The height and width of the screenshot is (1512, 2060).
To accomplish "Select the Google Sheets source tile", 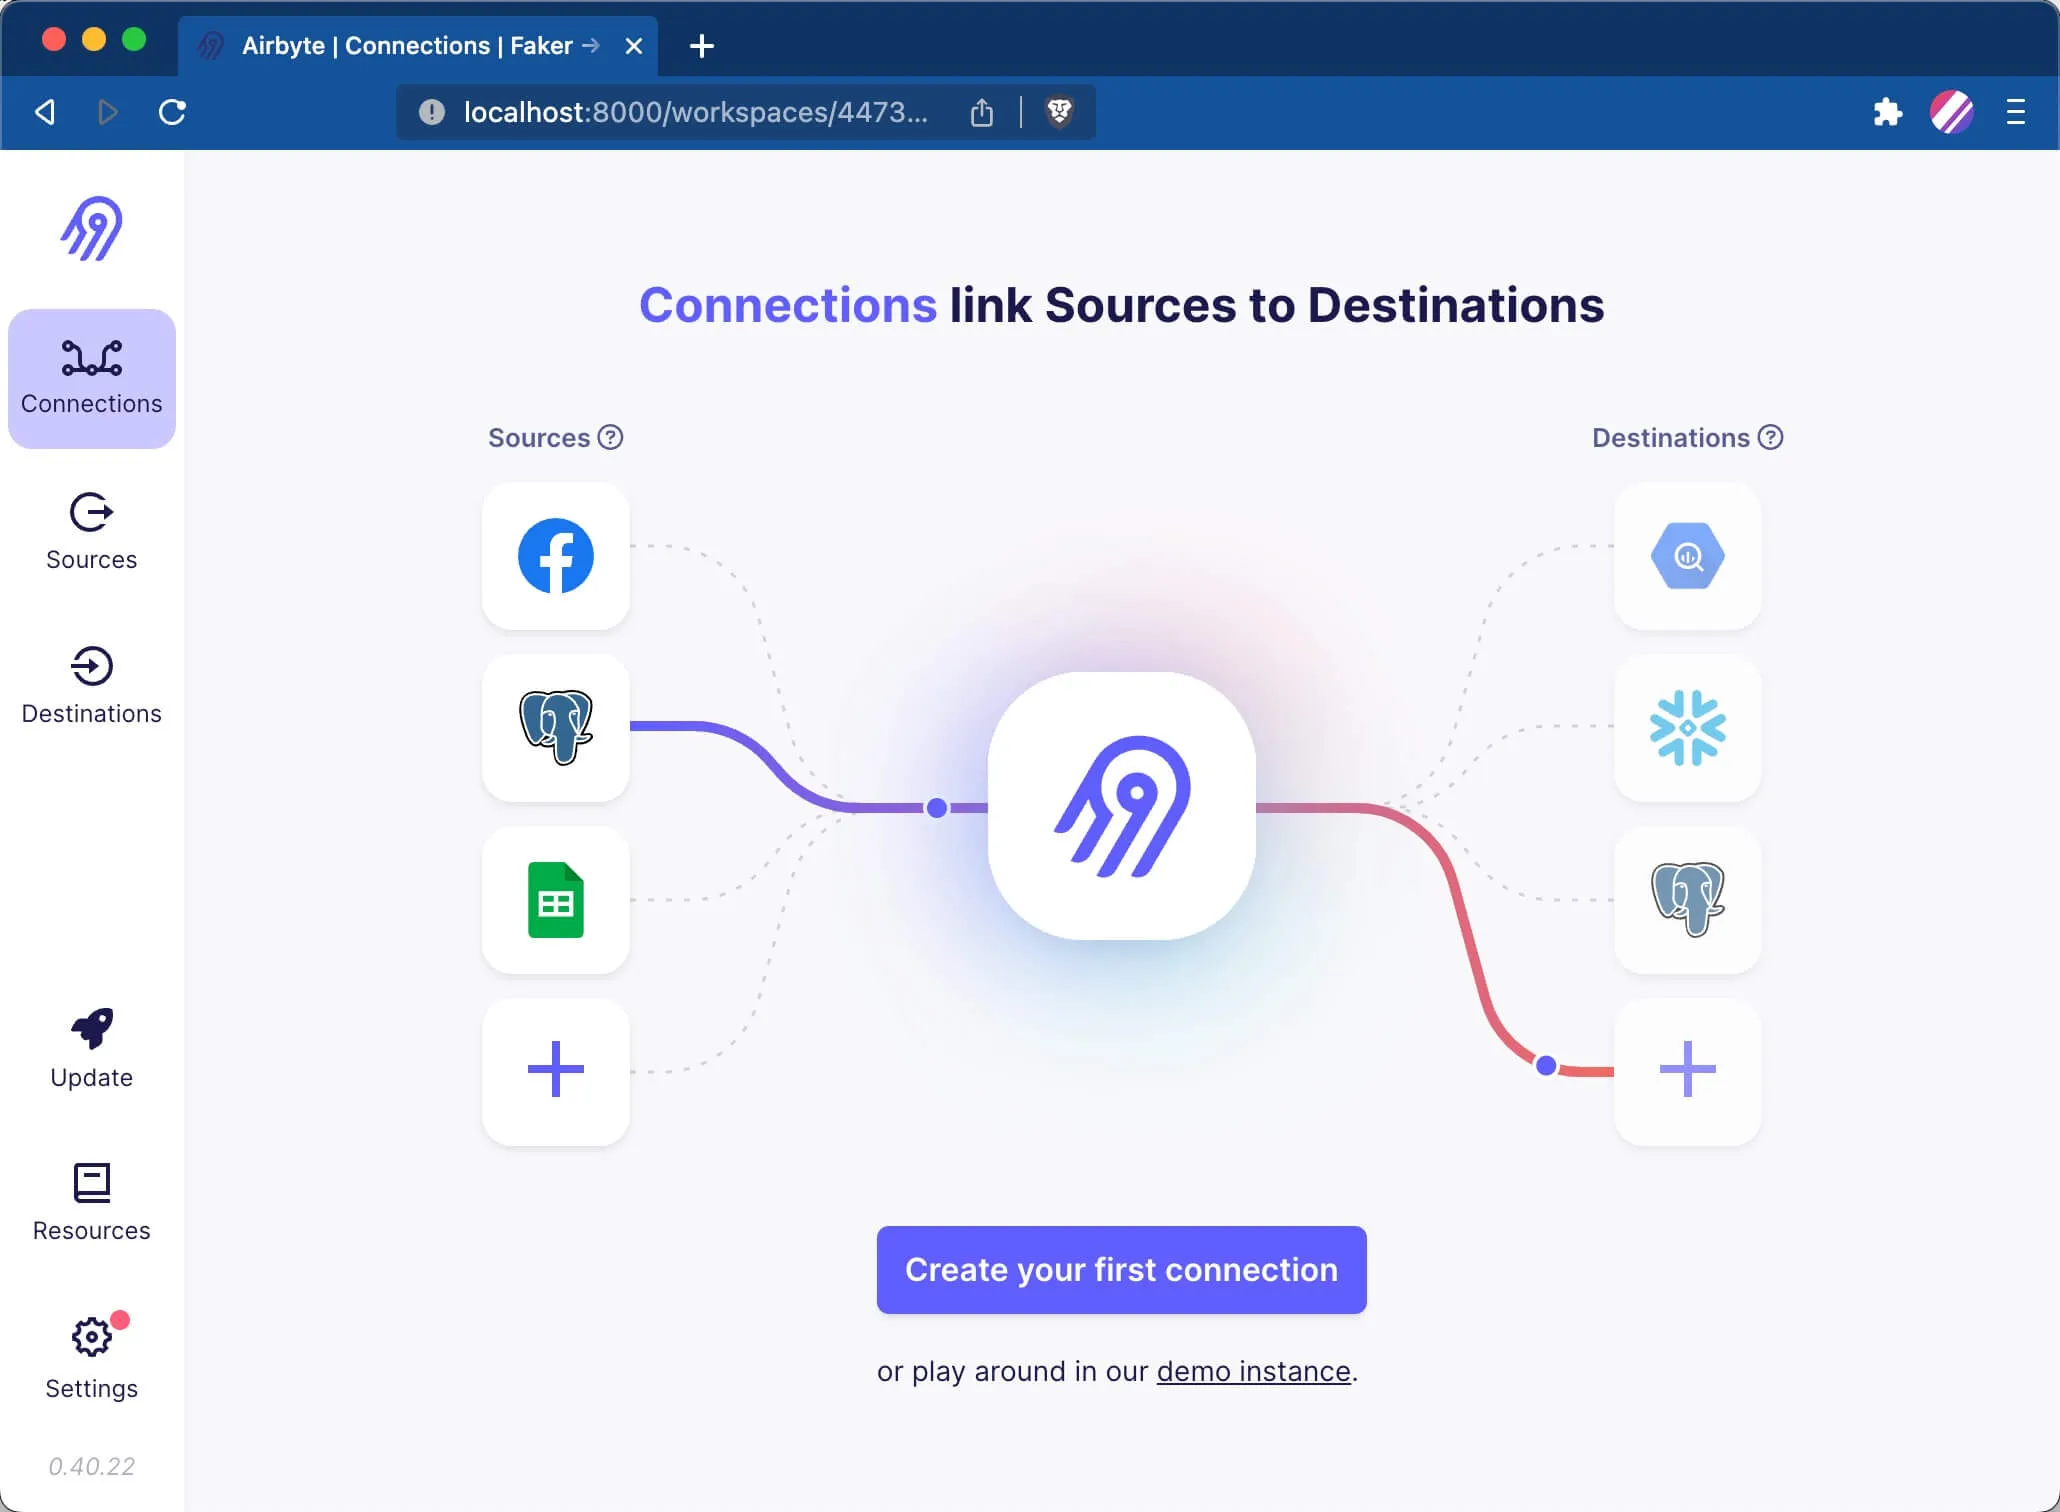I will 556,900.
